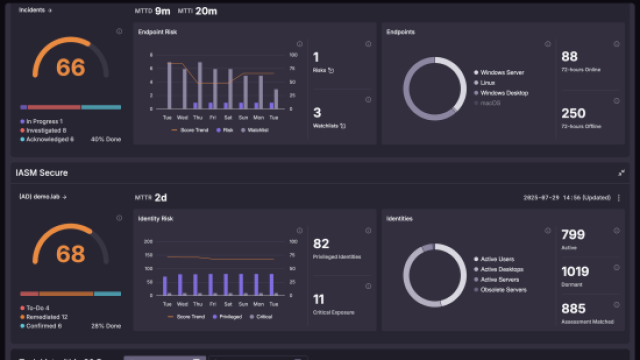Screen dimensions: 640x360
Task: Toggle Watchlist legend in Endpoint Risk chart
Action: pyautogui.click(x=255, y=130)
